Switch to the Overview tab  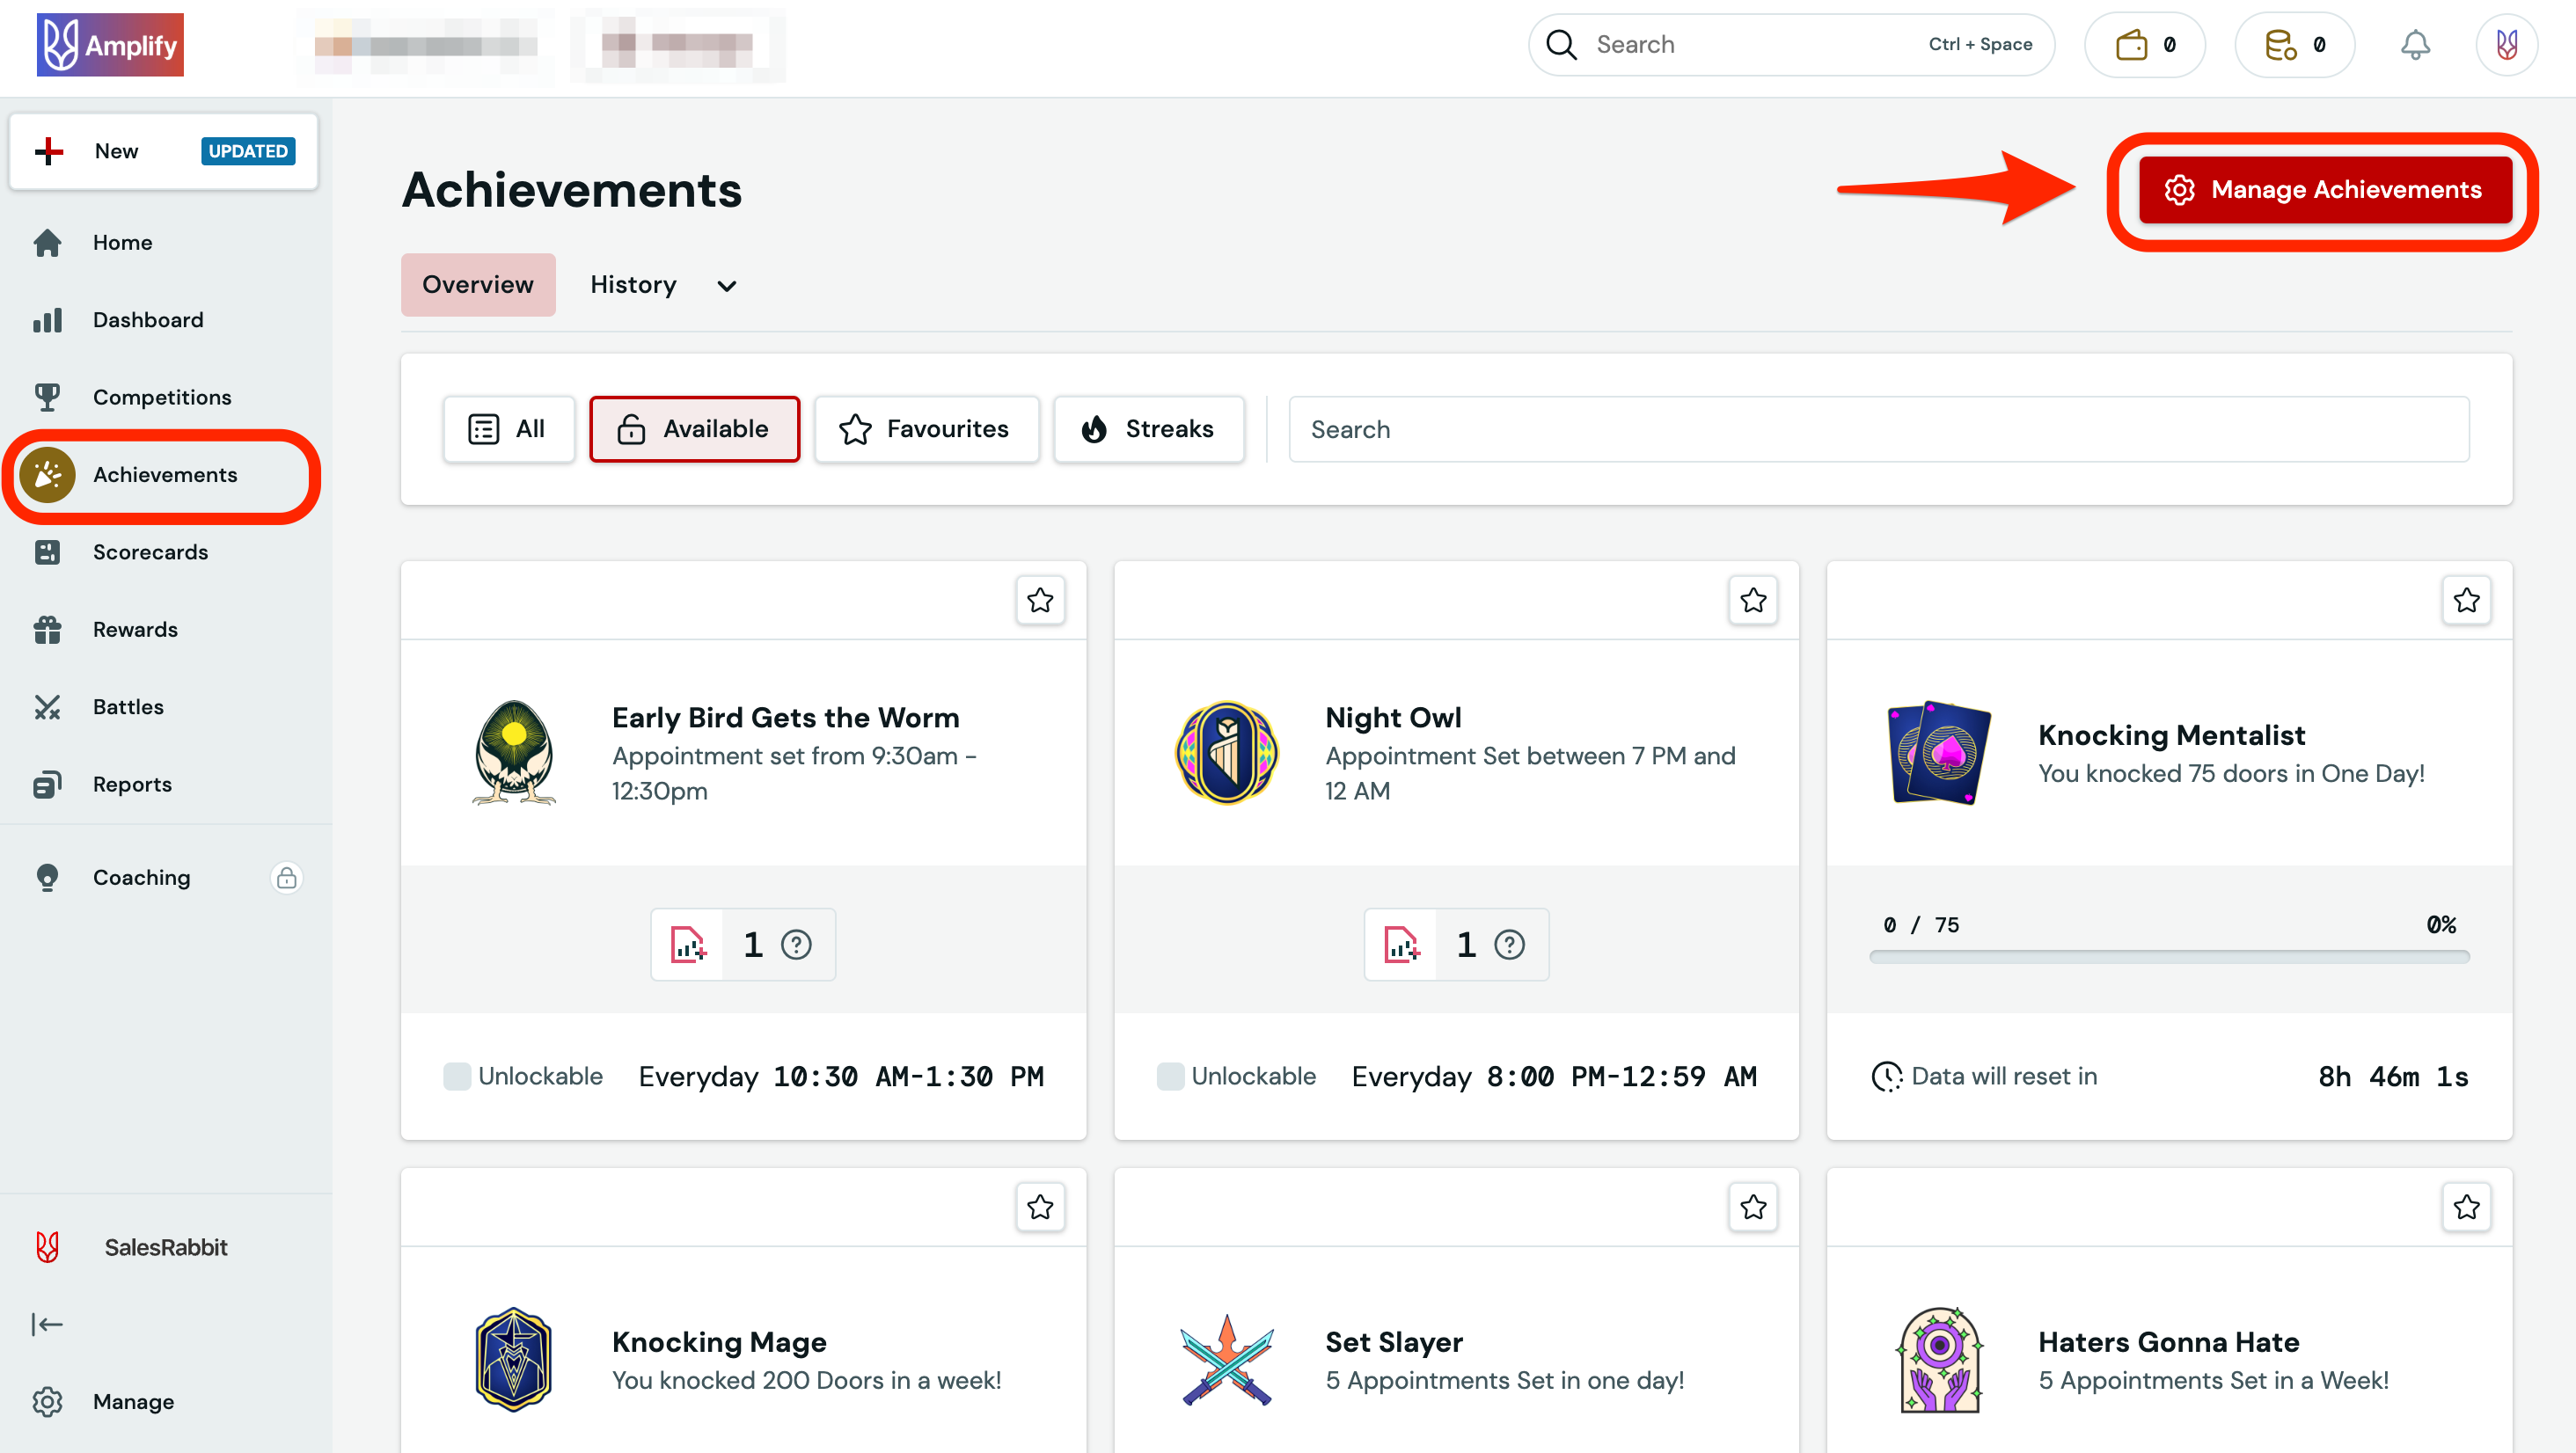coord(477,284)
